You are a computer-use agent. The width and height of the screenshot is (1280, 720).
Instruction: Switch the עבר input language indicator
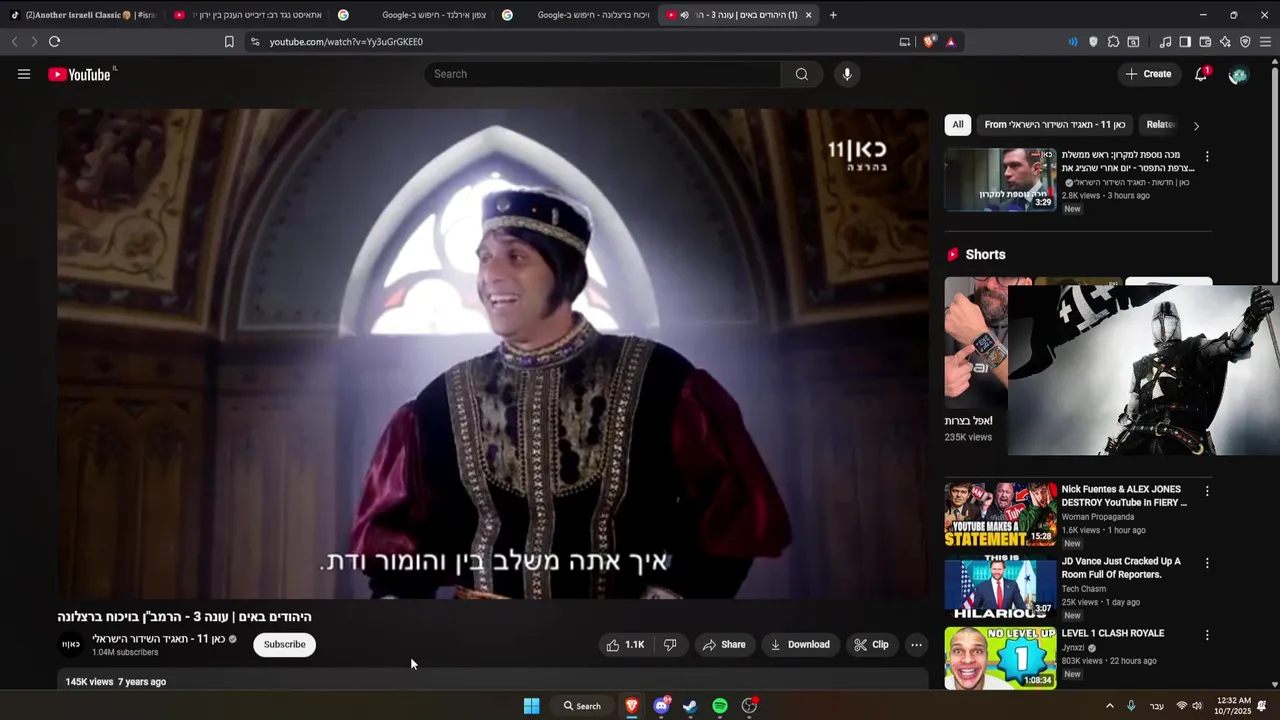tap(1157, 706)
